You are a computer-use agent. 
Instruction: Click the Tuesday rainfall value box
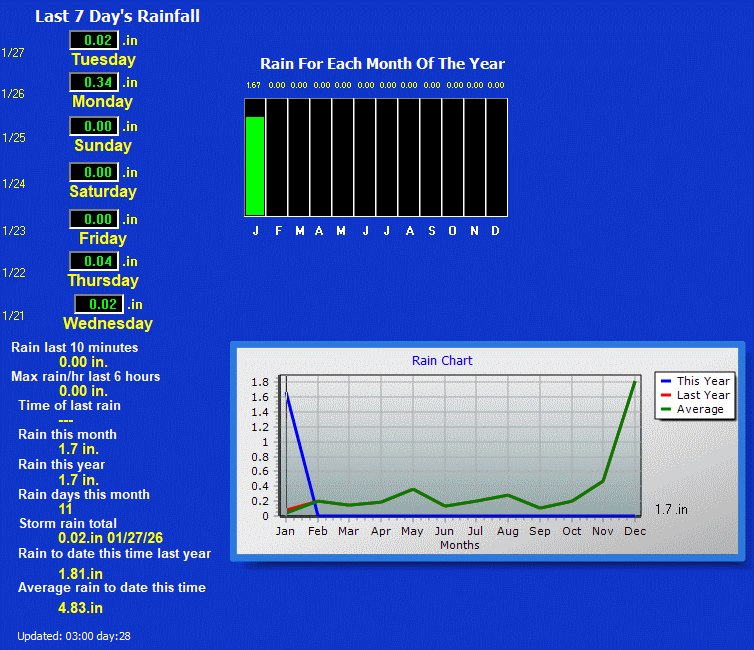tap(94, 40)
